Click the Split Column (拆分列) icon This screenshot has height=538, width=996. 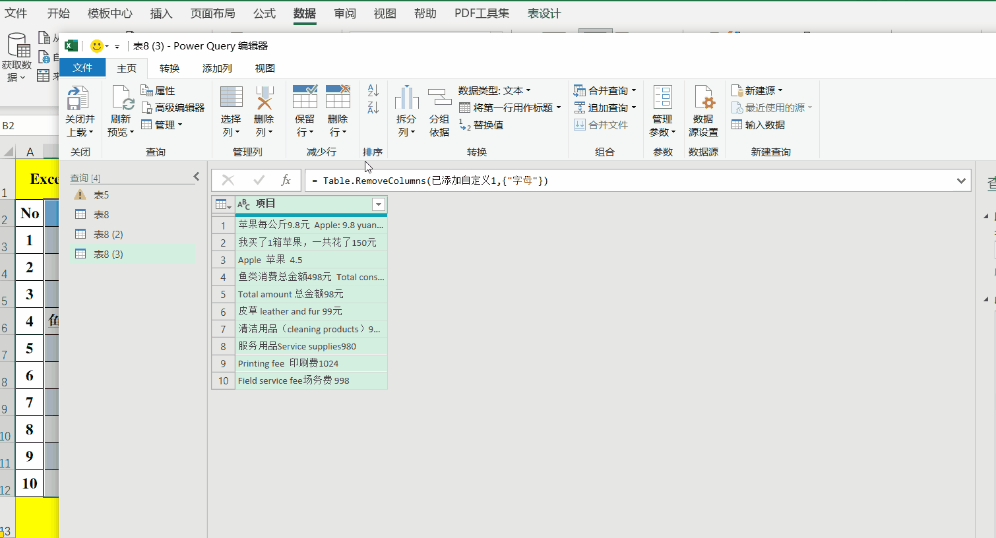[x=407, y=98]
